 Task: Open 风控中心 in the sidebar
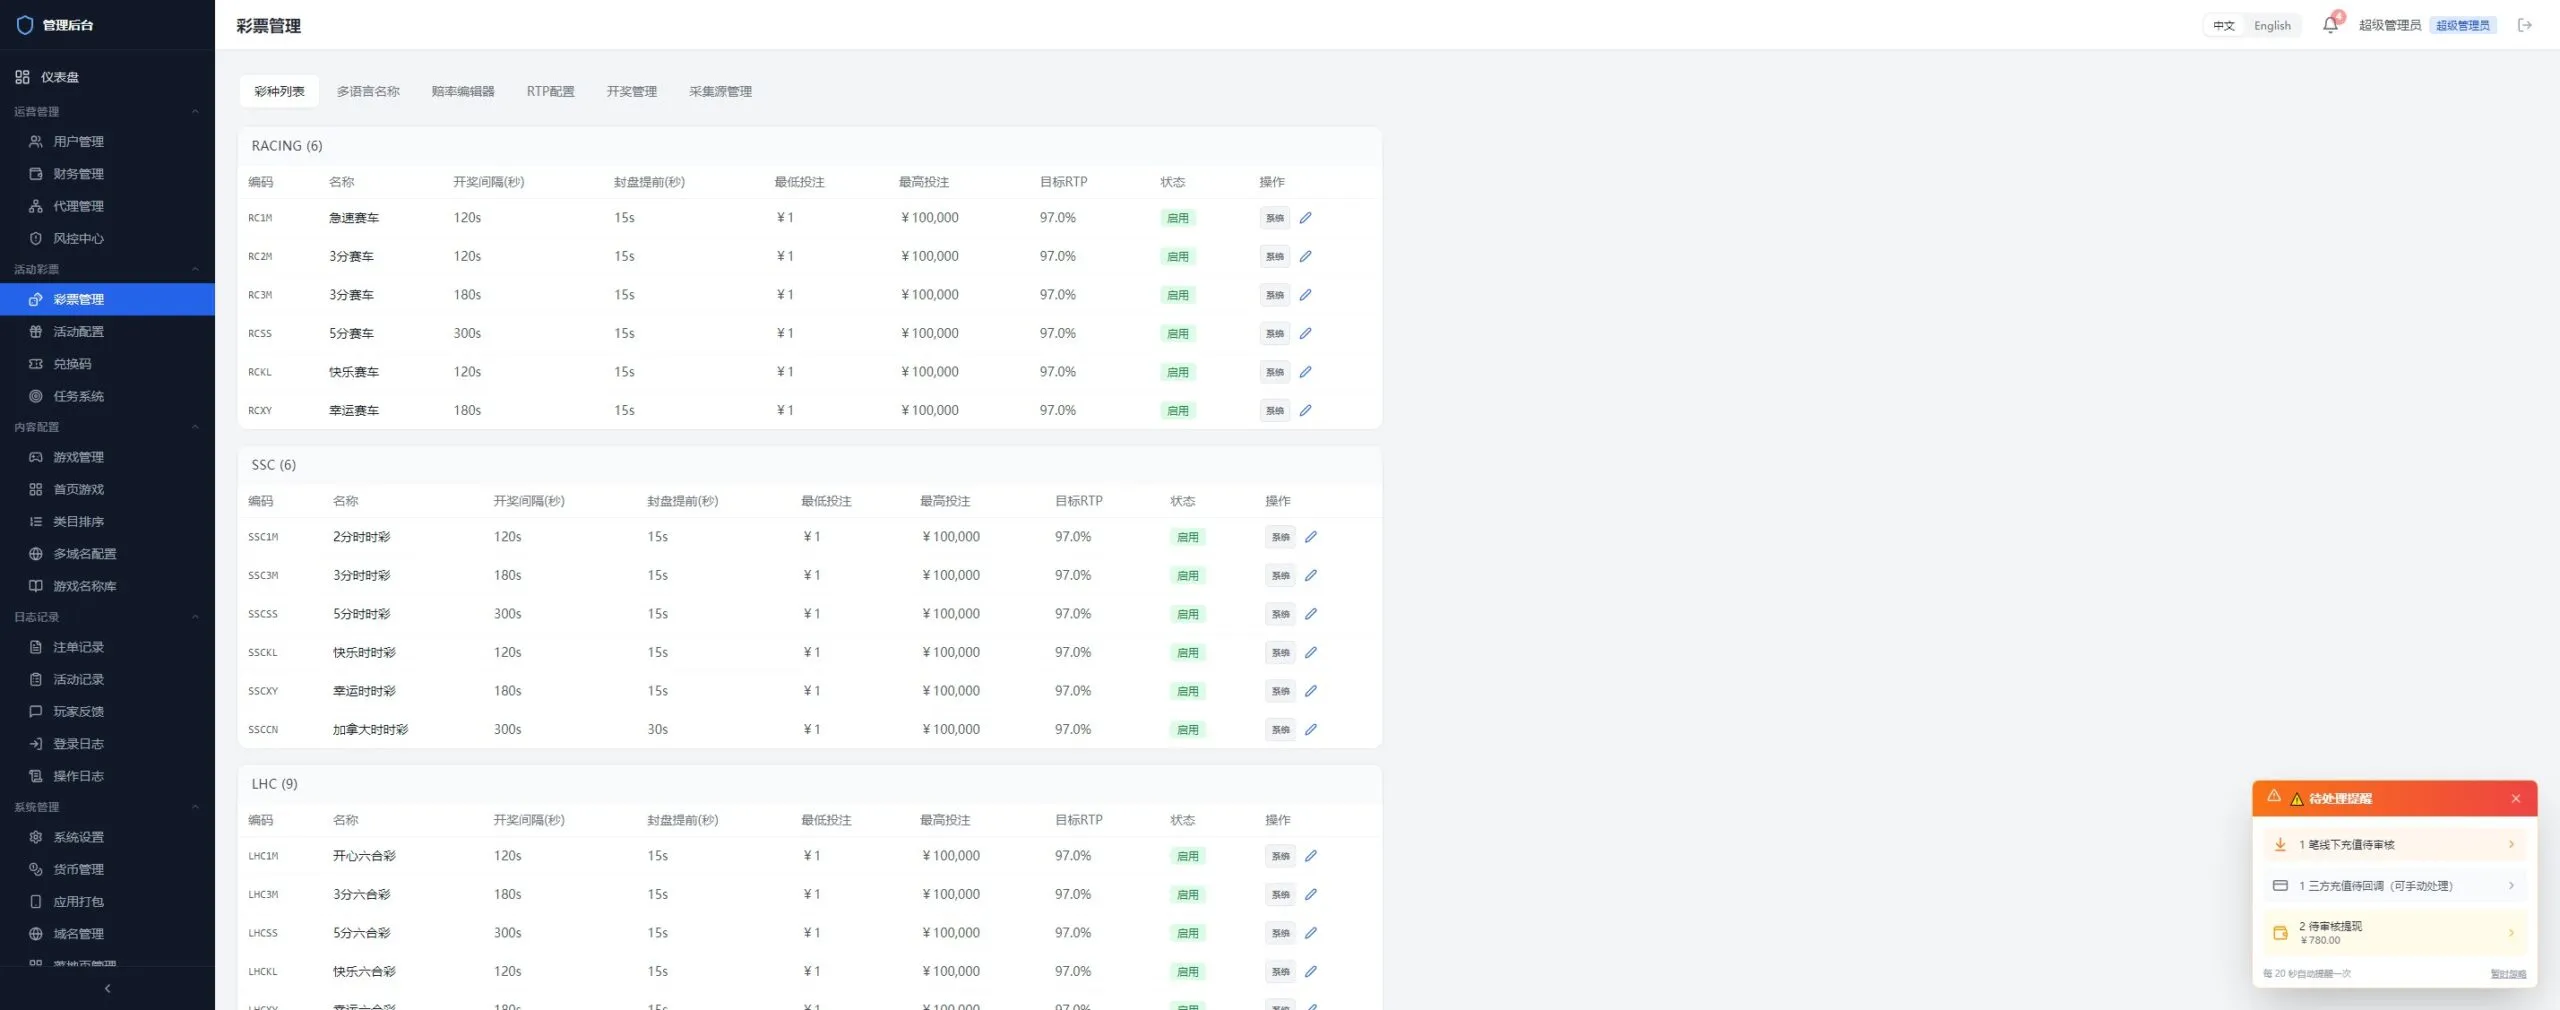click(107, 239)
